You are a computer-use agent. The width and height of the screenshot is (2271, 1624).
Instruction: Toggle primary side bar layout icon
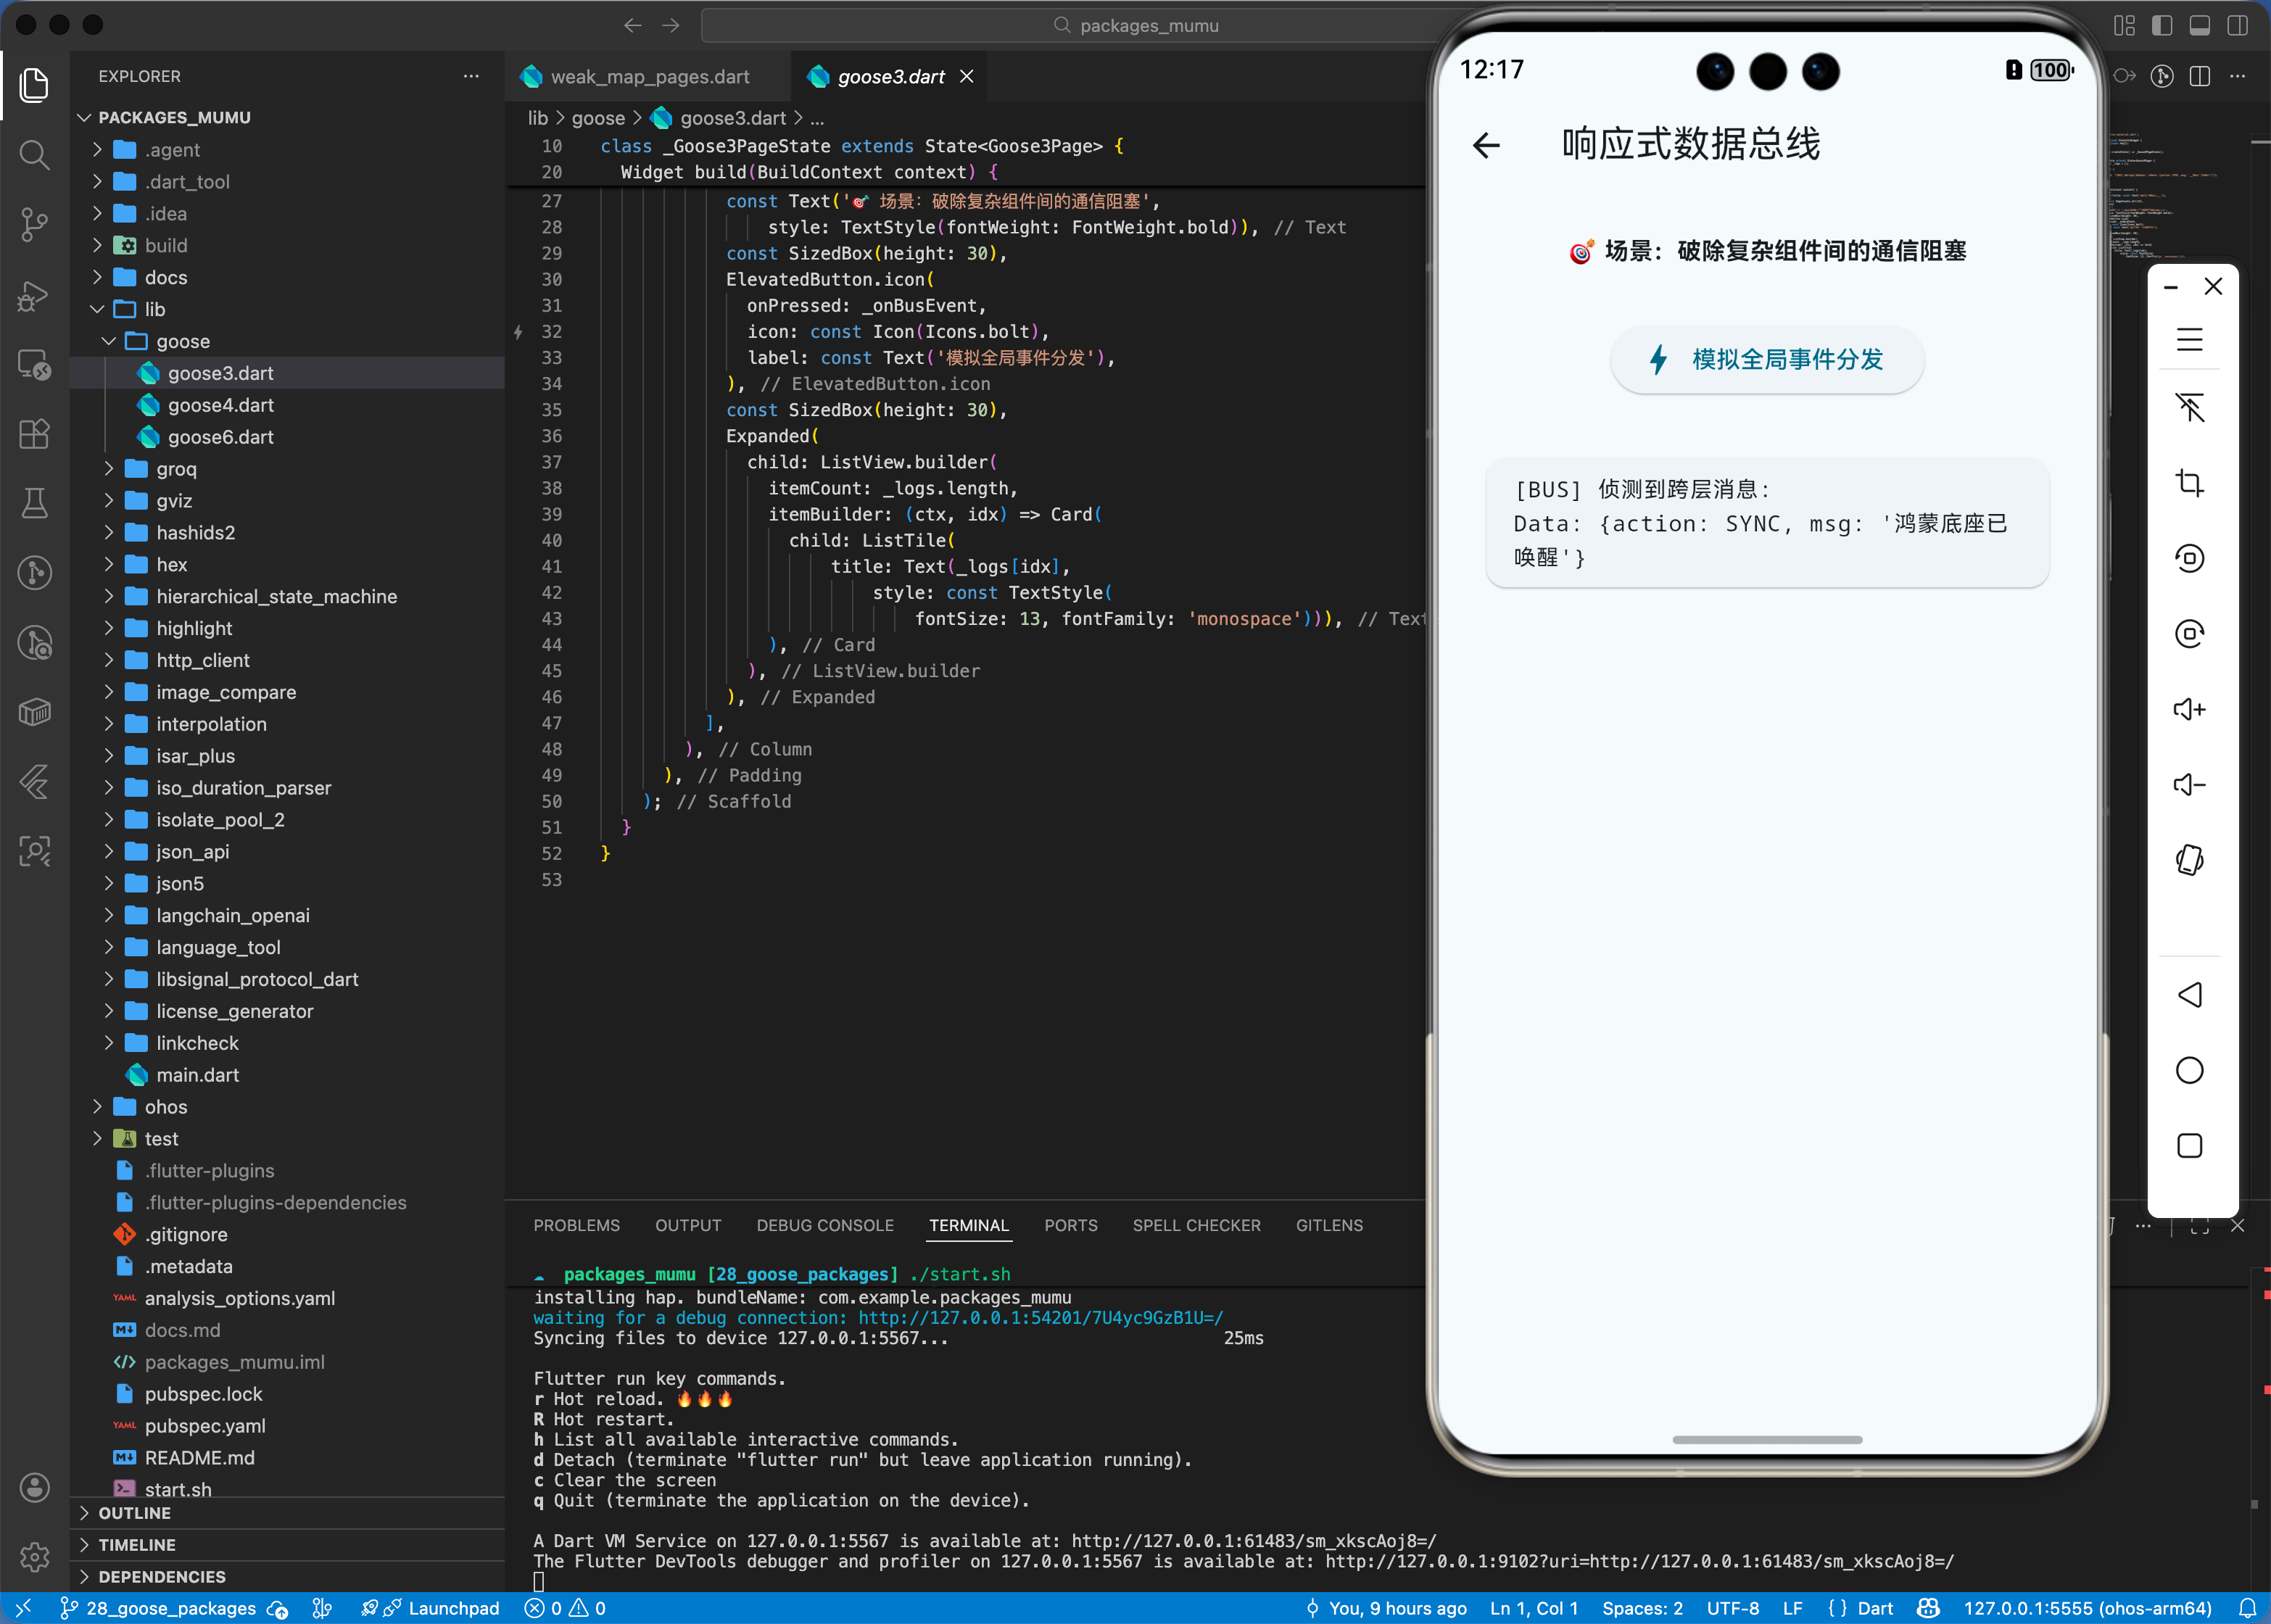tap(2162, 25)
